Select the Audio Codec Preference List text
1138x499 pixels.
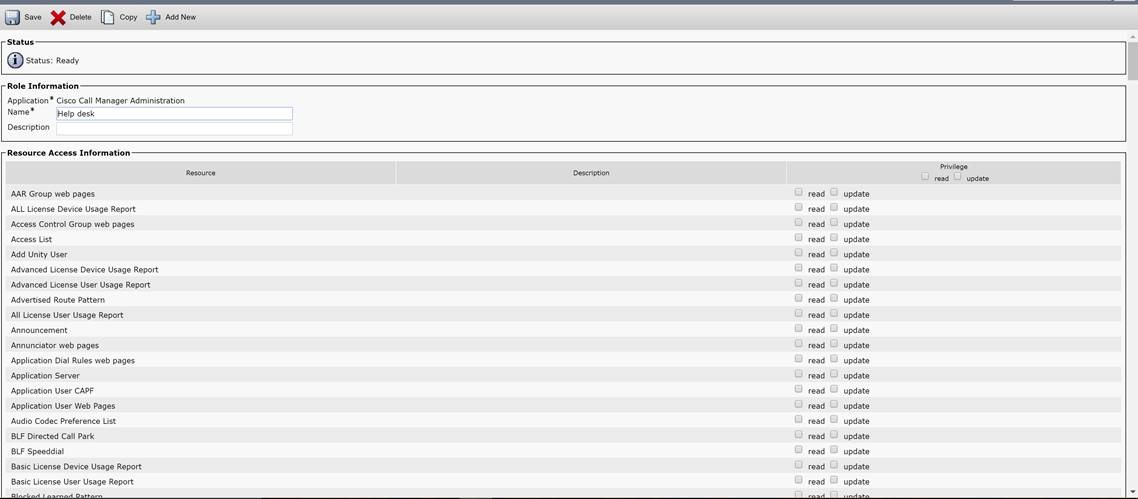point(64,421)
